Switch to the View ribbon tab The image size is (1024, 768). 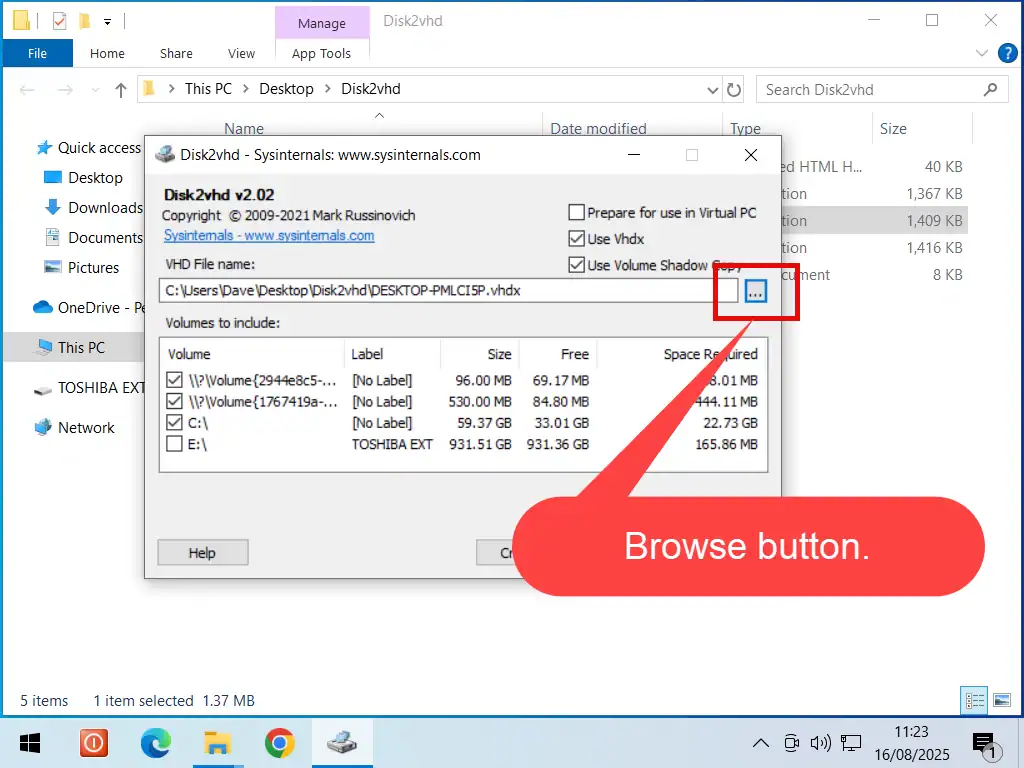click(241, 54)
